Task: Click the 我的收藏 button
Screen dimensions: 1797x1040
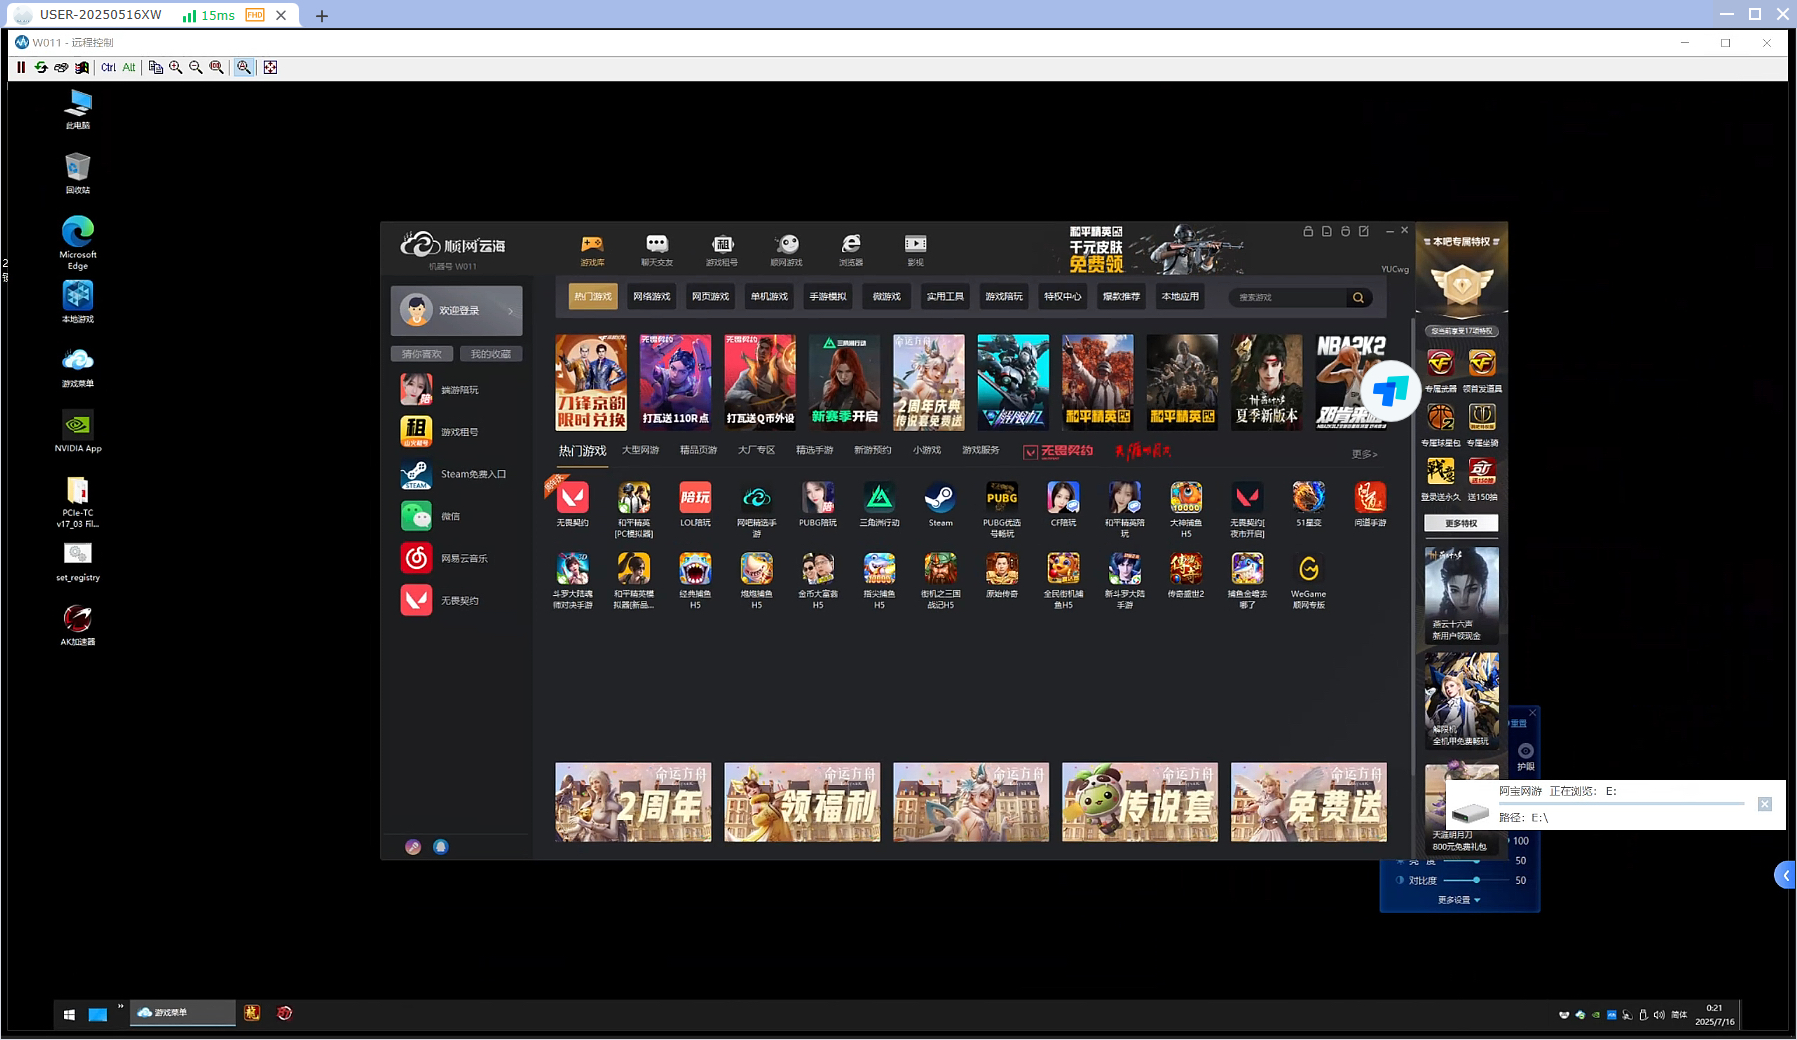Action: coord(491,354)
